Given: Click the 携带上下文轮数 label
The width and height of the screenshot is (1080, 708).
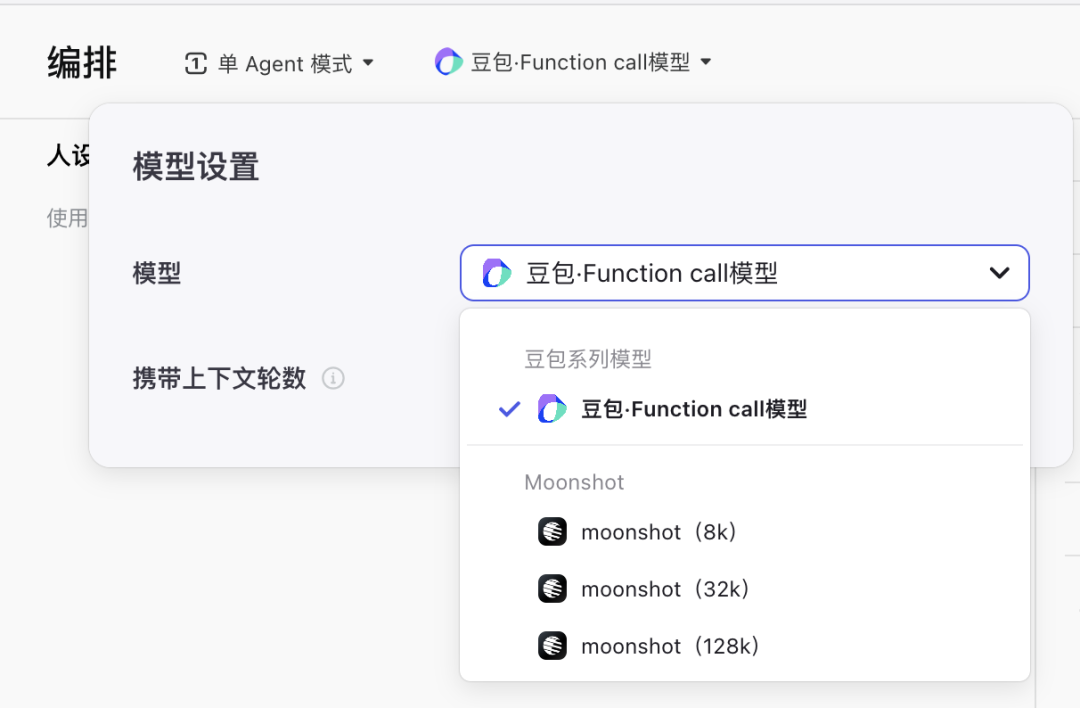Looking at the screenshot, I should 219,379.
